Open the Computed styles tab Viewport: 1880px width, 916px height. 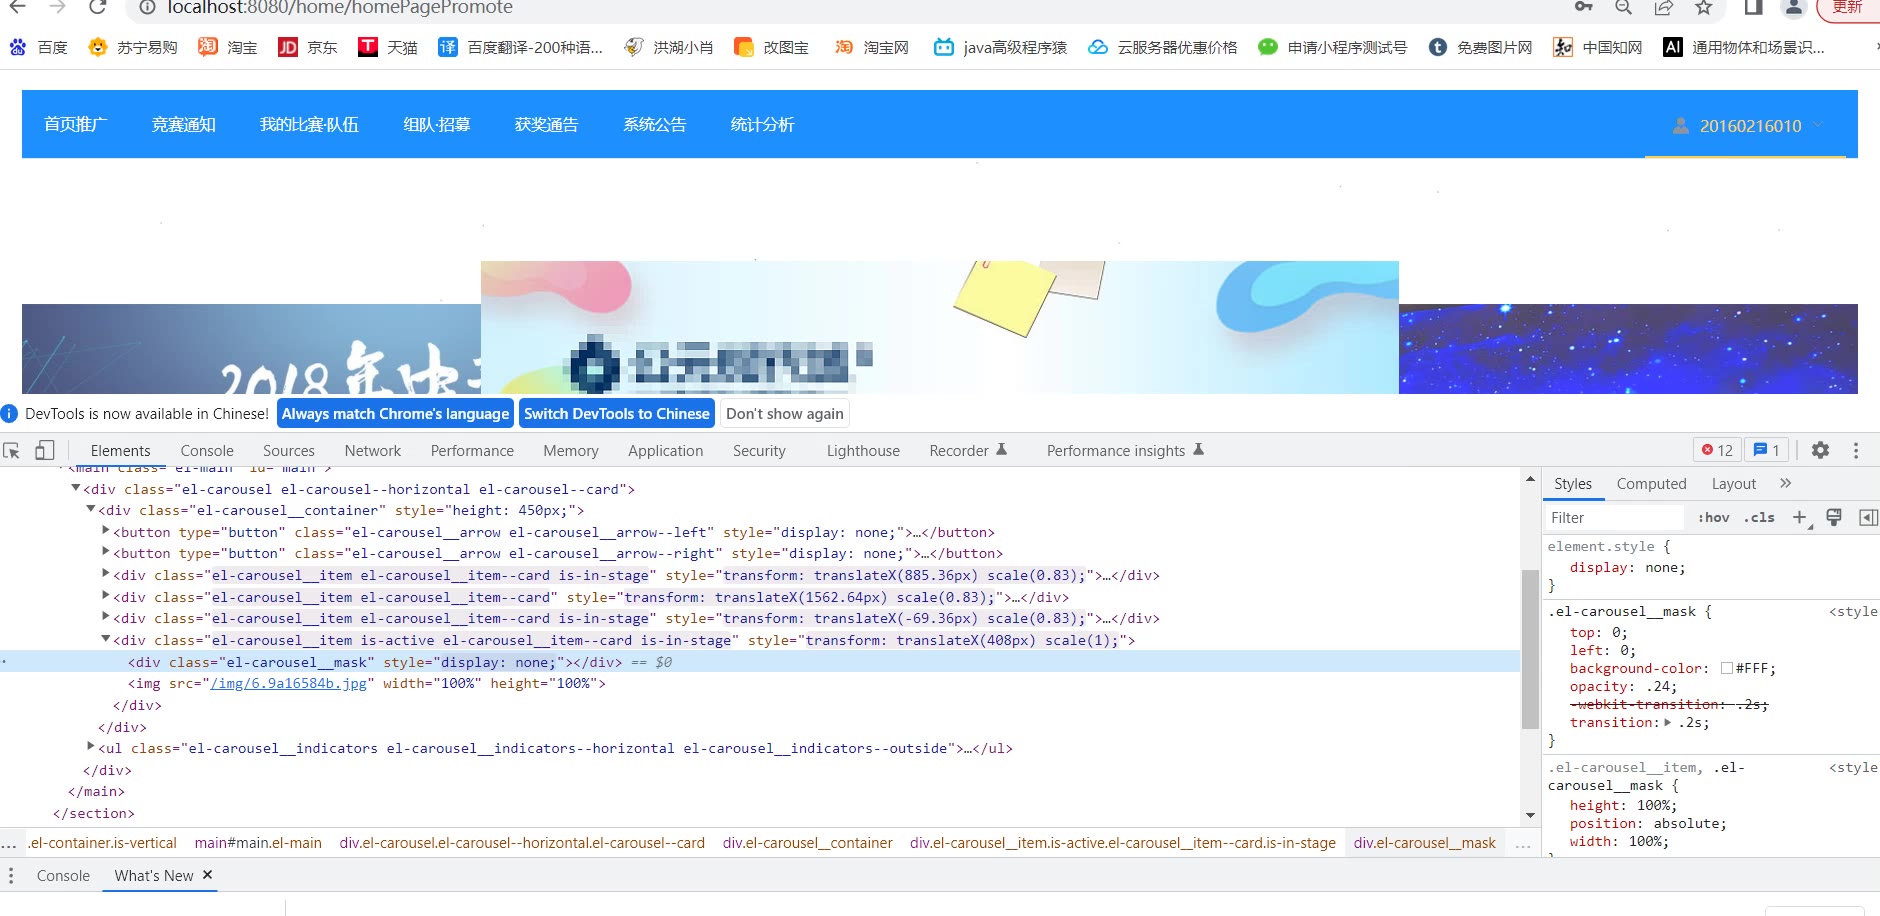(1651, 484)
